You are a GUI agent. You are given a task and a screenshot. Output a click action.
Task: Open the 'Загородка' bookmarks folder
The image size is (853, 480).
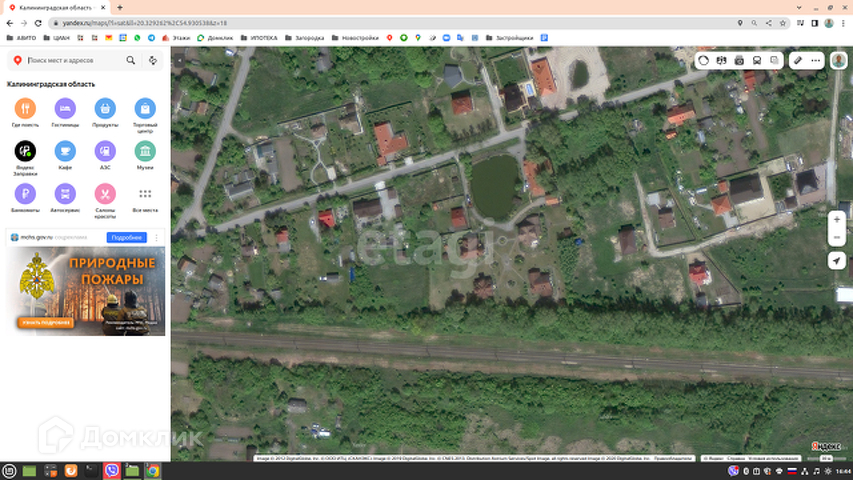[x=305, y=38]
